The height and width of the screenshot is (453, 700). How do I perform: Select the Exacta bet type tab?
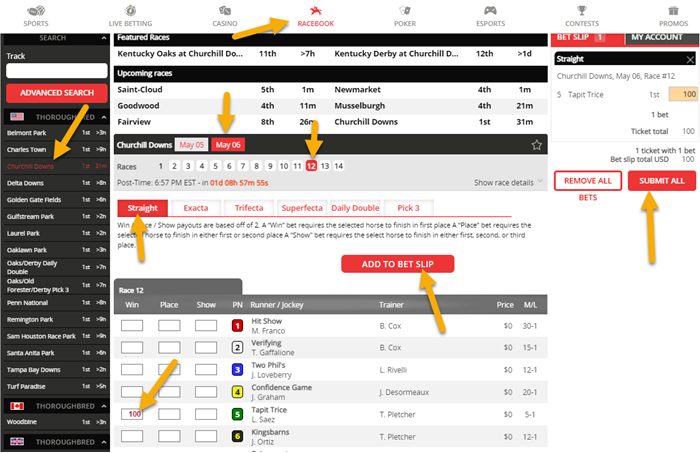coord(196,208)
